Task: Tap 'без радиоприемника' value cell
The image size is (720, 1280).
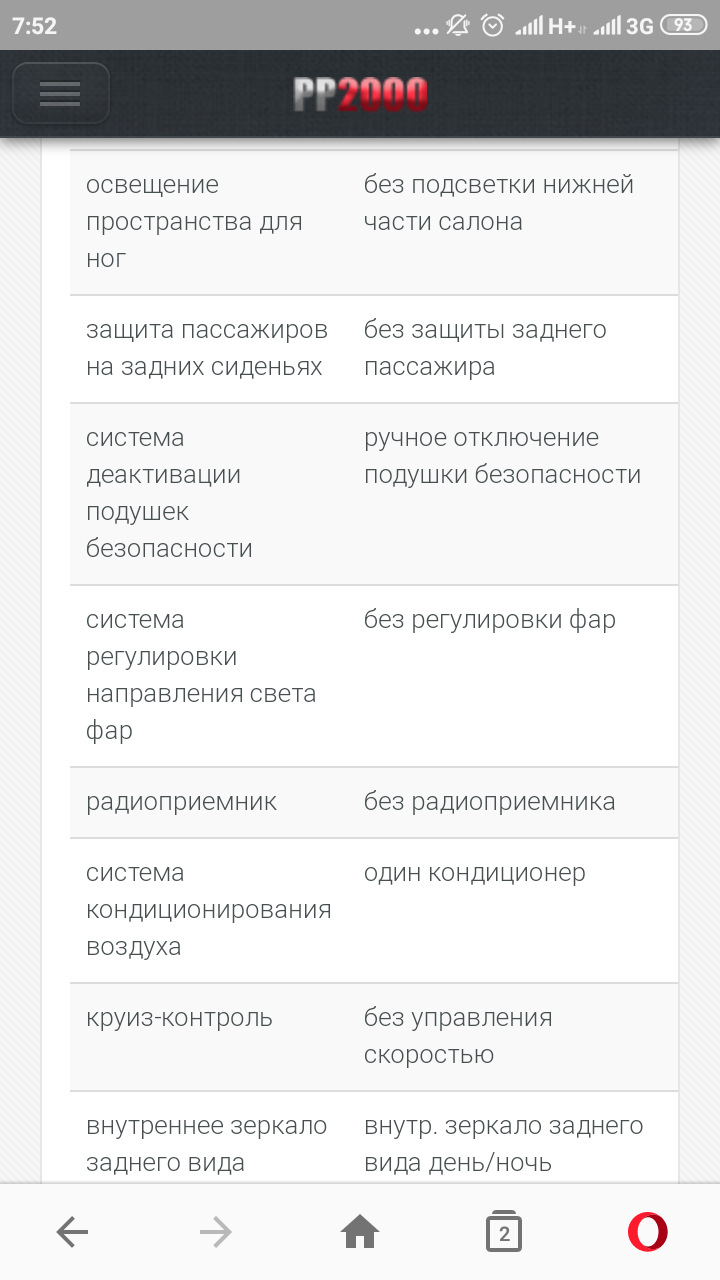Action: (x=489, y=802)
